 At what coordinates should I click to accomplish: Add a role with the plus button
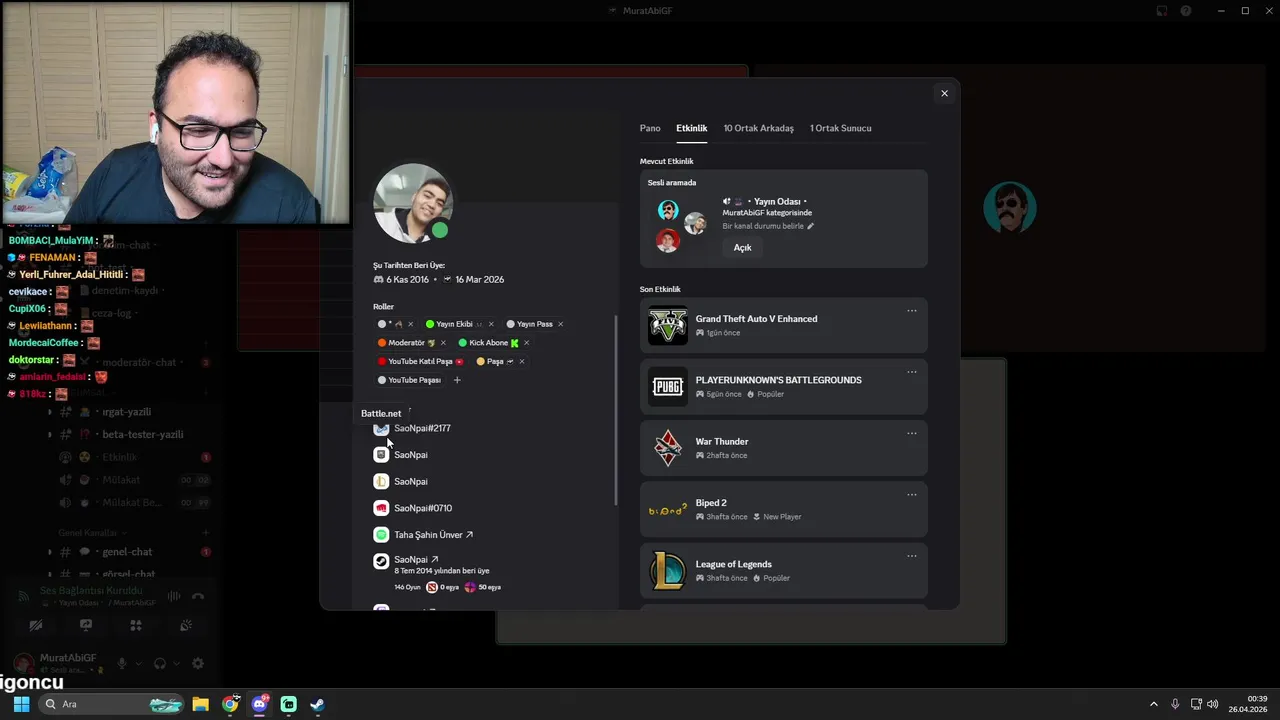457,380
